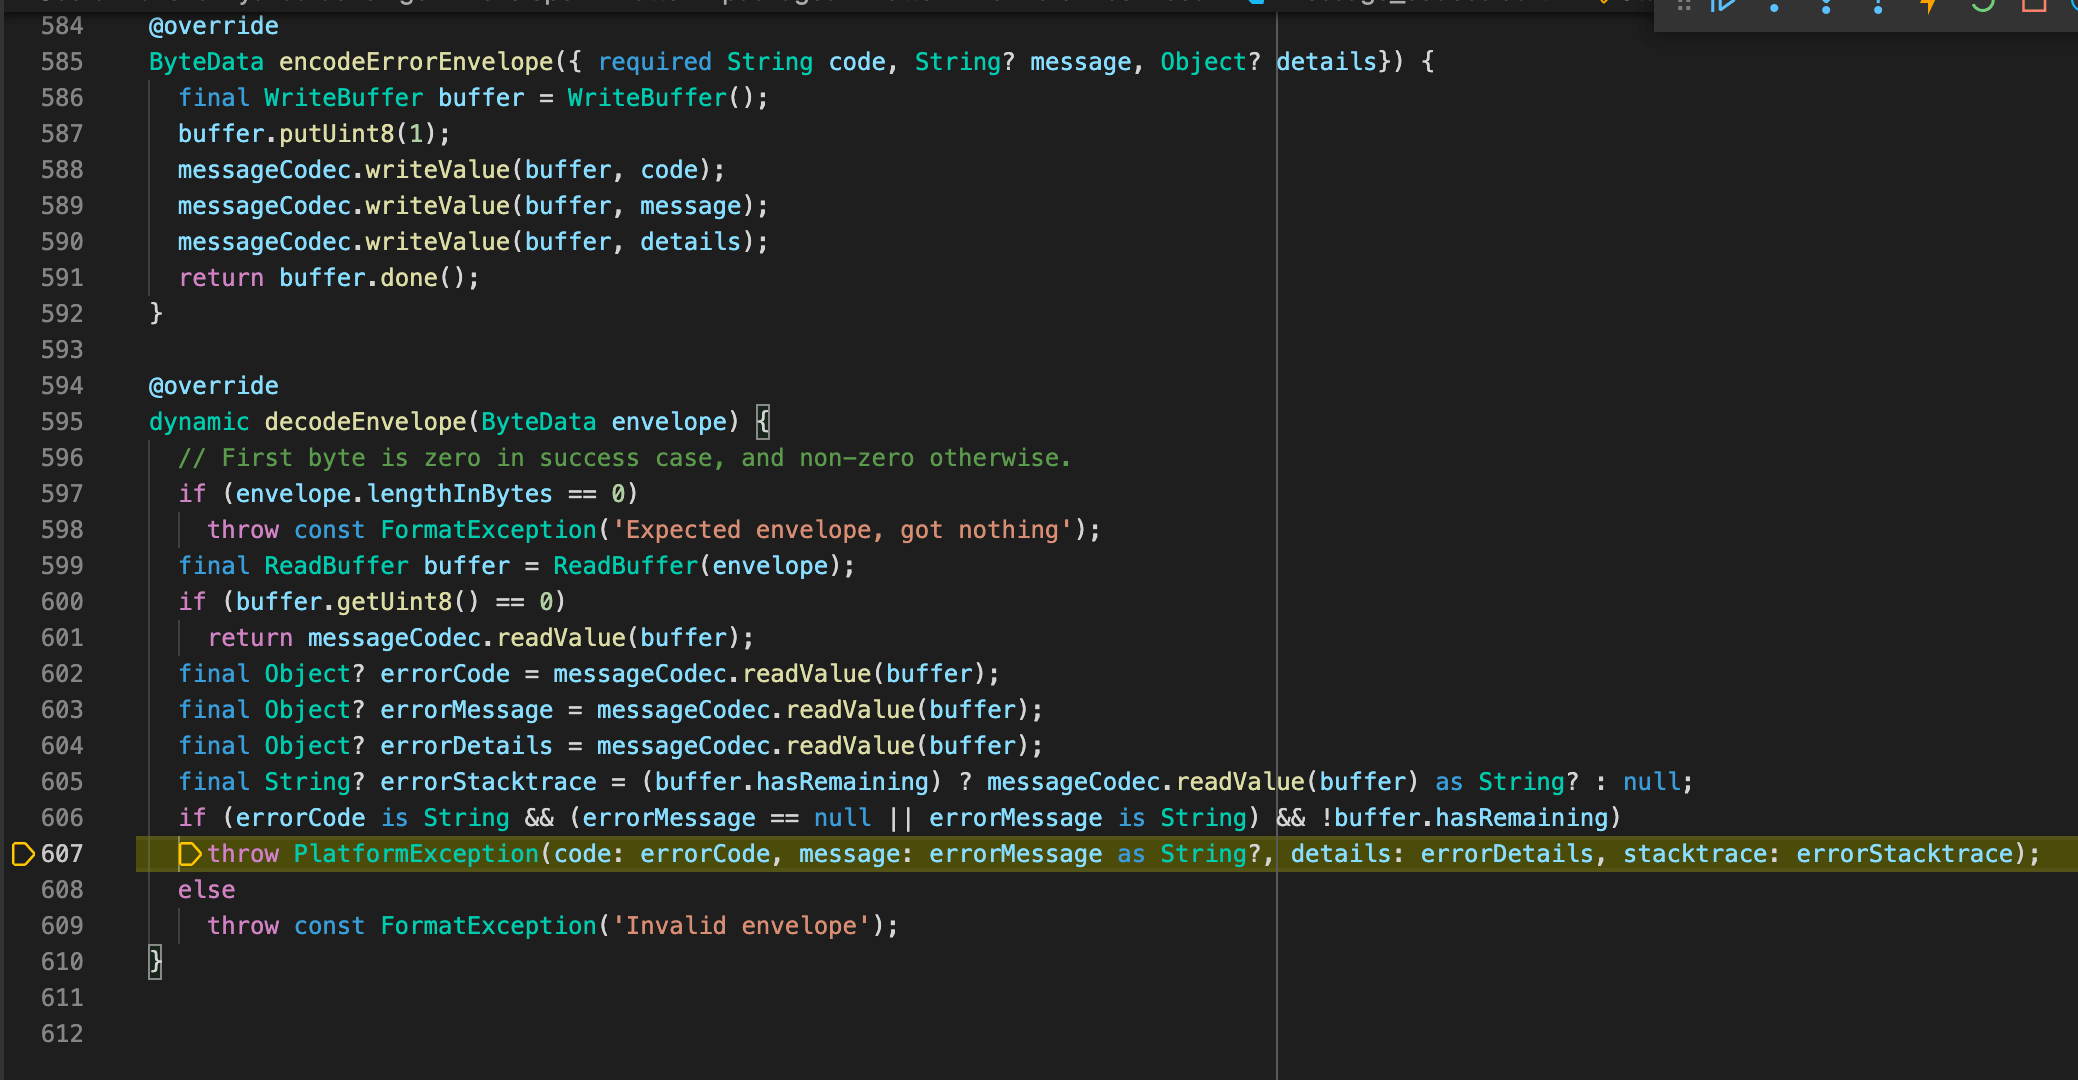The height and width of the screenshot is (1080, 2078).
Task: Step into the current function call
Action: (1826, 6)
